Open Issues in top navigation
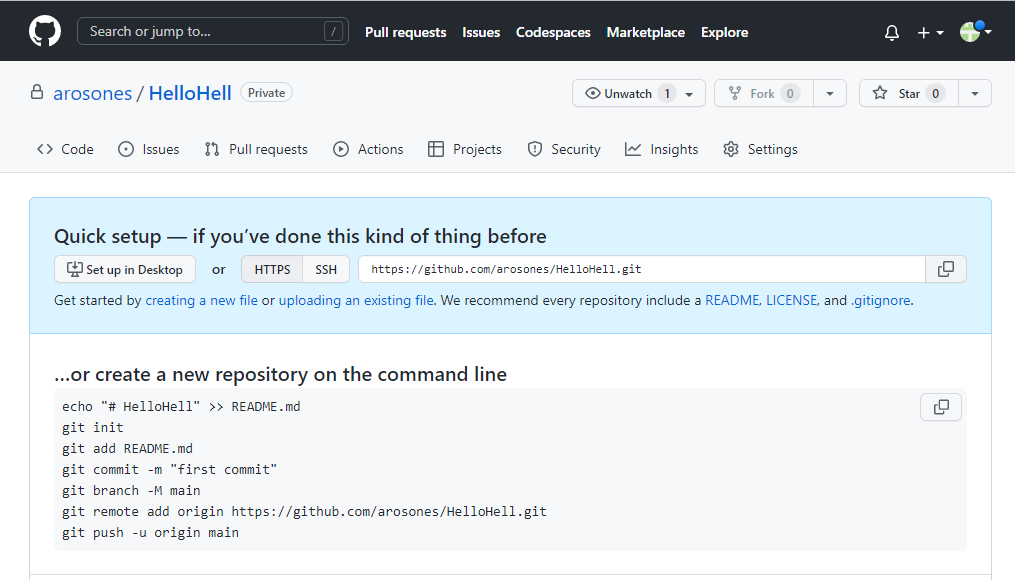The image size is (1015, 580). pyautogui.click(x=481, y=32)
